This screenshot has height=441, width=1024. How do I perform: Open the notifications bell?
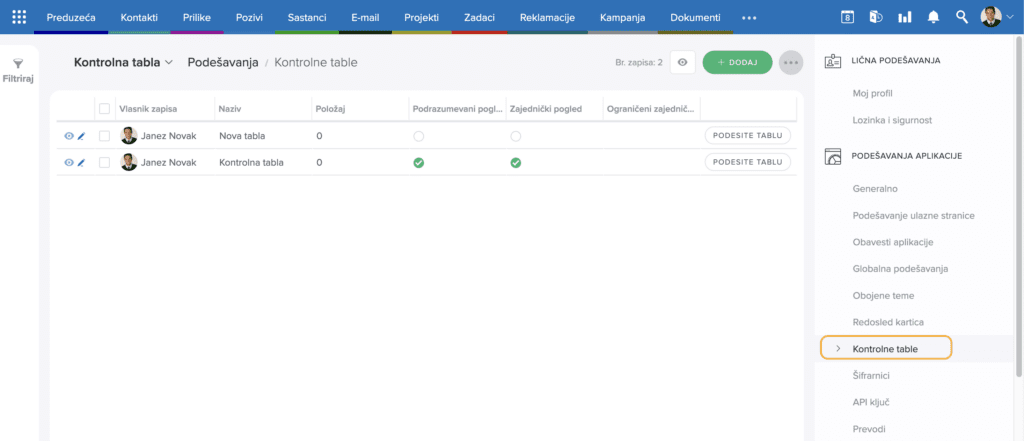pyautogui.click(x=934, y=18)
